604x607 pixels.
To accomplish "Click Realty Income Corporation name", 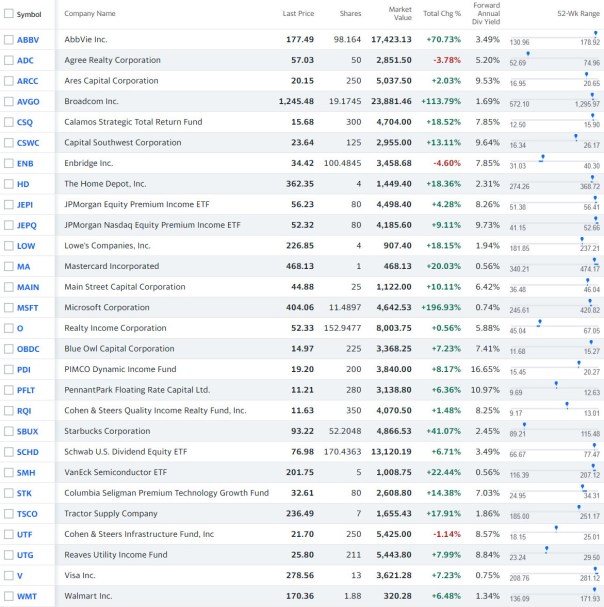I will coord(115,328).
